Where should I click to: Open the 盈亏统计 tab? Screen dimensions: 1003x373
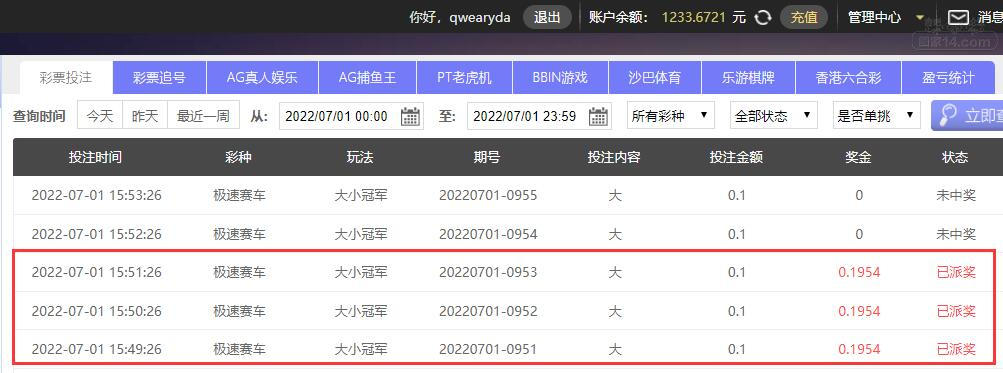(948, 78)
